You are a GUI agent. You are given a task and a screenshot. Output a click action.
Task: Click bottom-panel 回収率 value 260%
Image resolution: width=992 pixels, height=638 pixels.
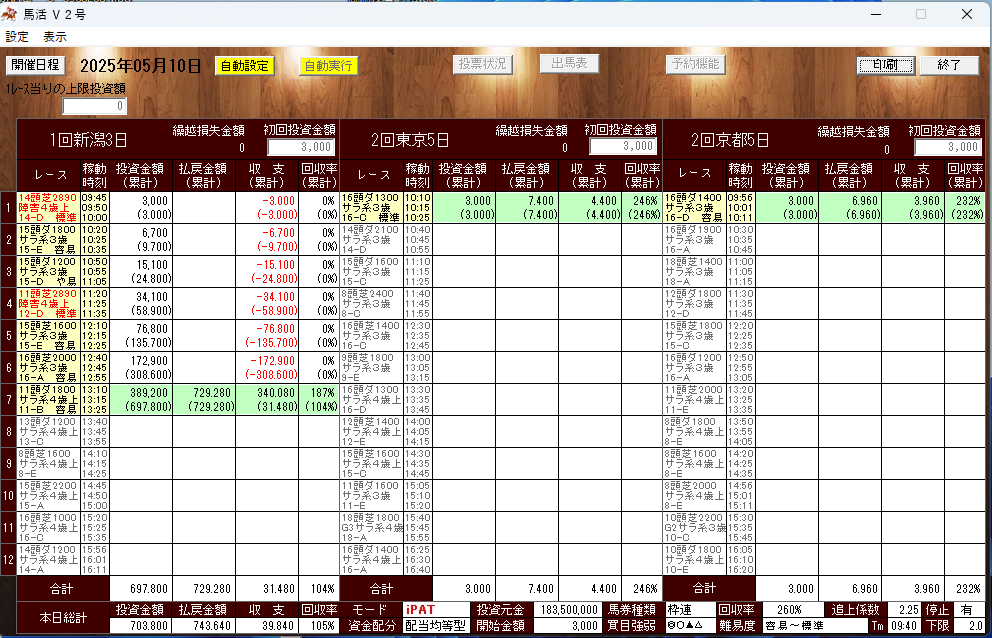tap(793, 610)
